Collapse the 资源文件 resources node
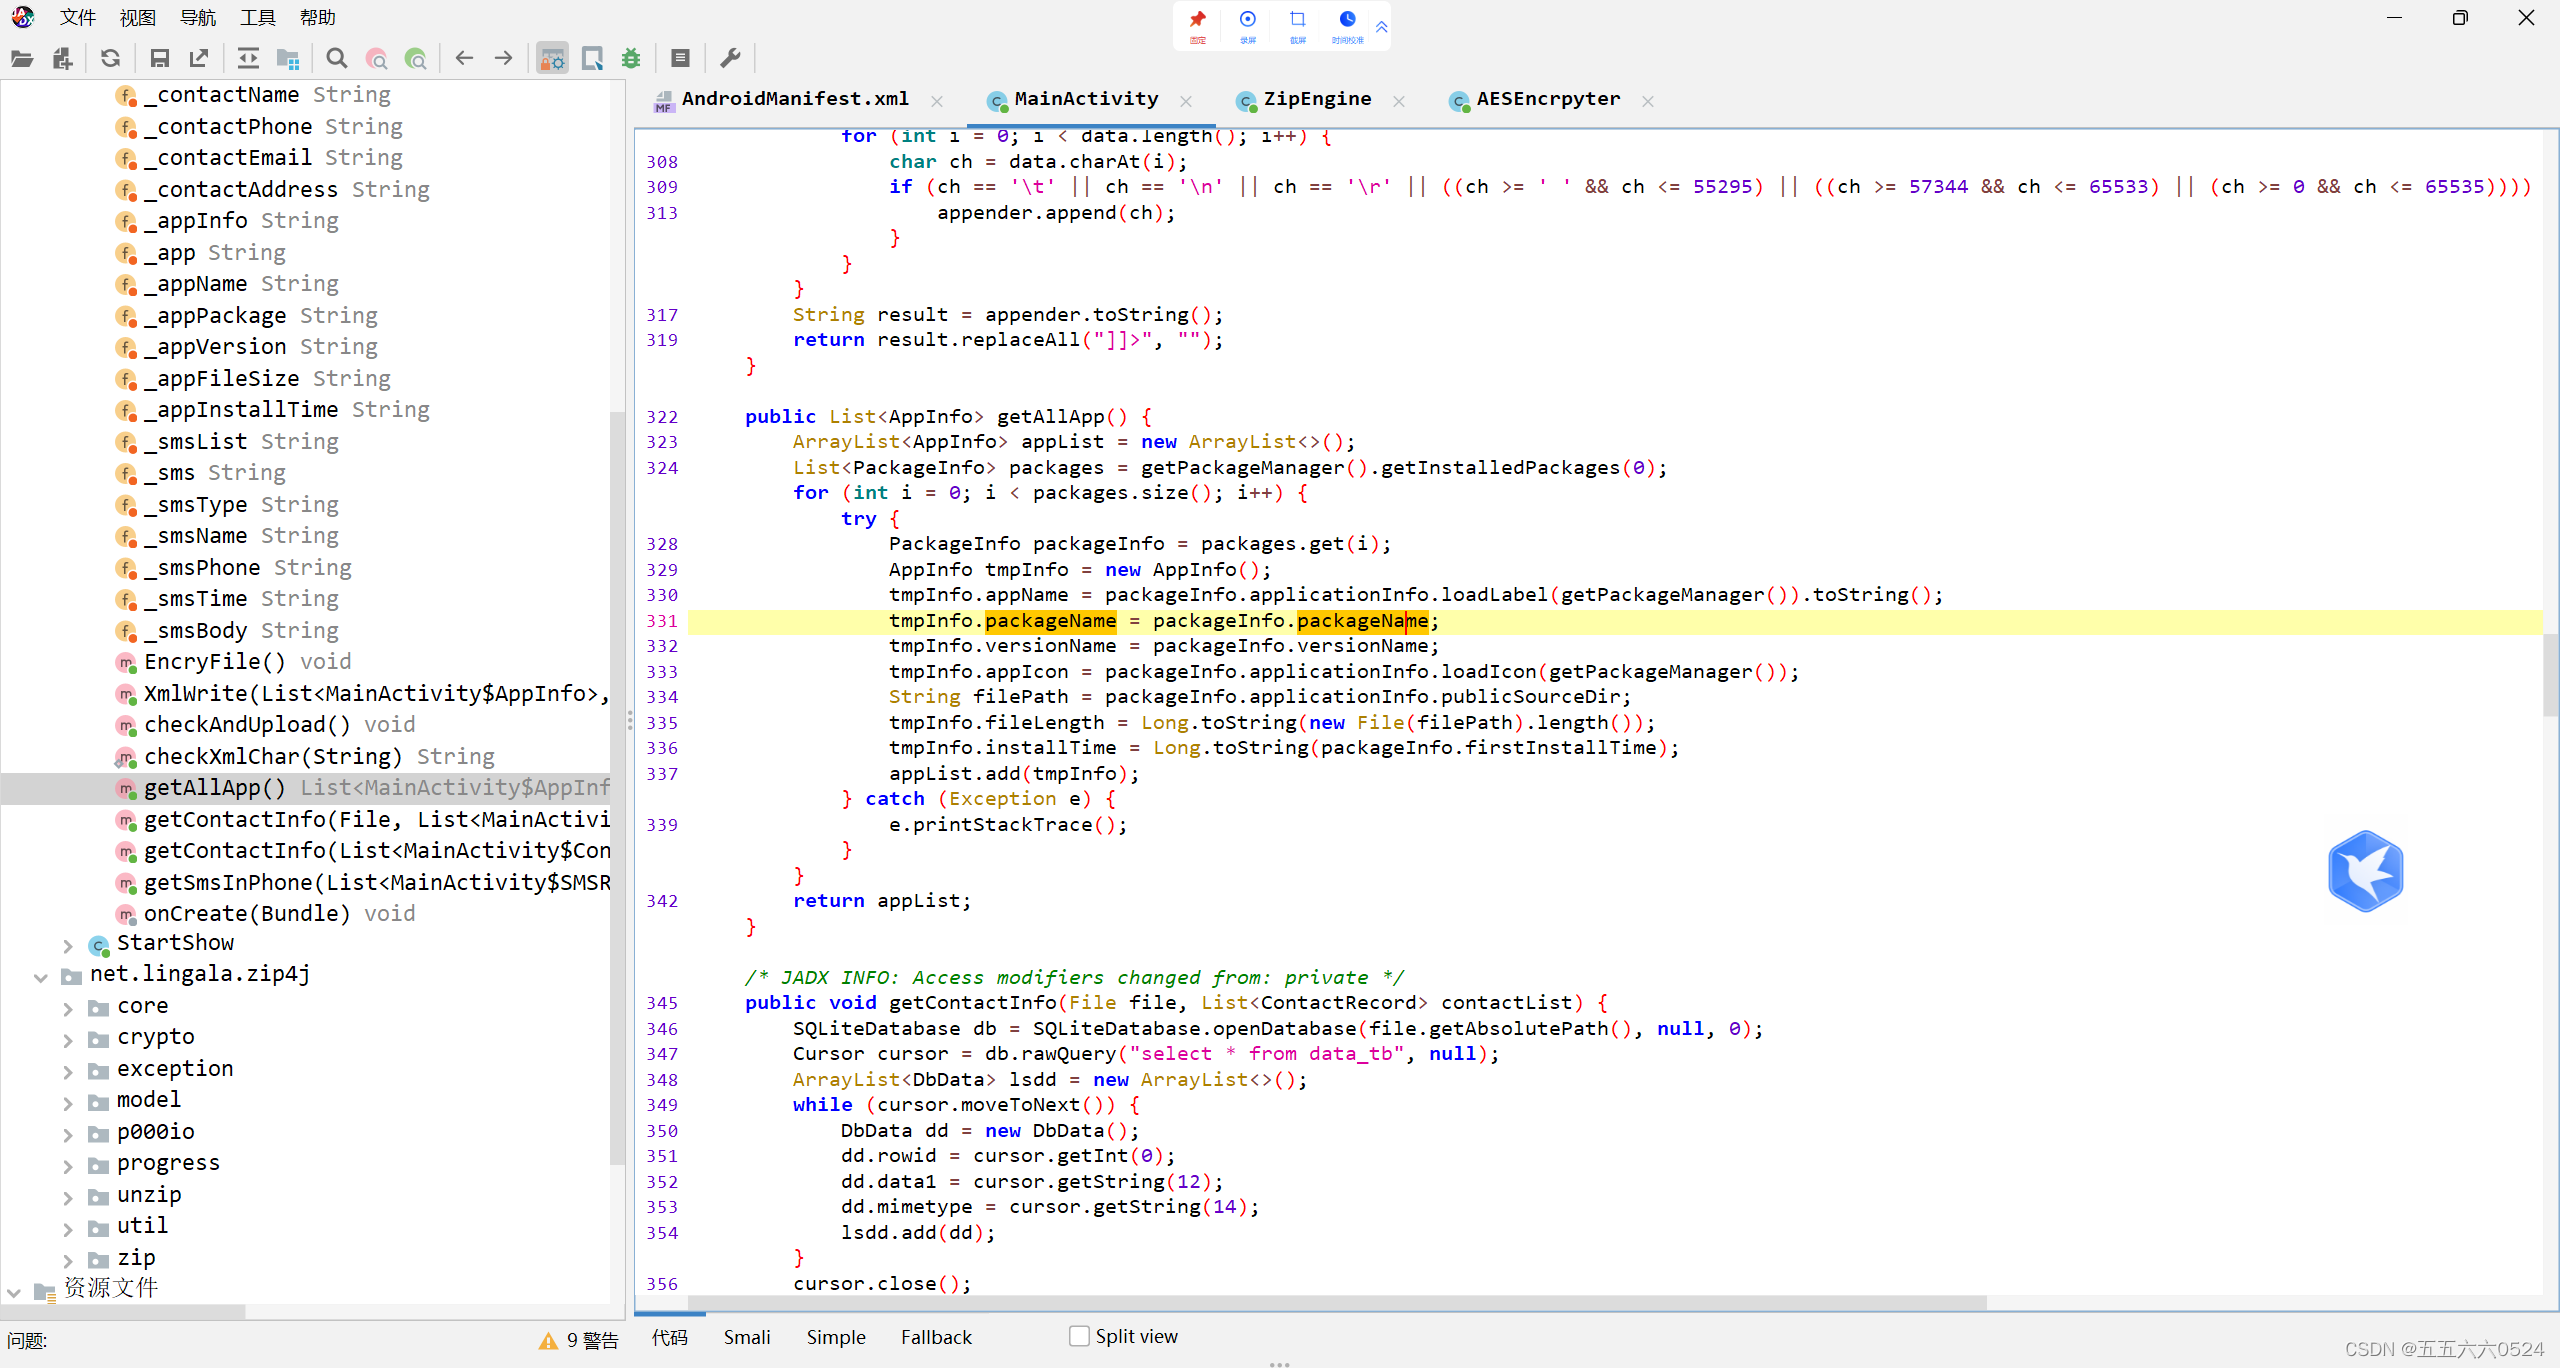The height and width of the screenshot is (1368, 2560). pos(14,1291)
